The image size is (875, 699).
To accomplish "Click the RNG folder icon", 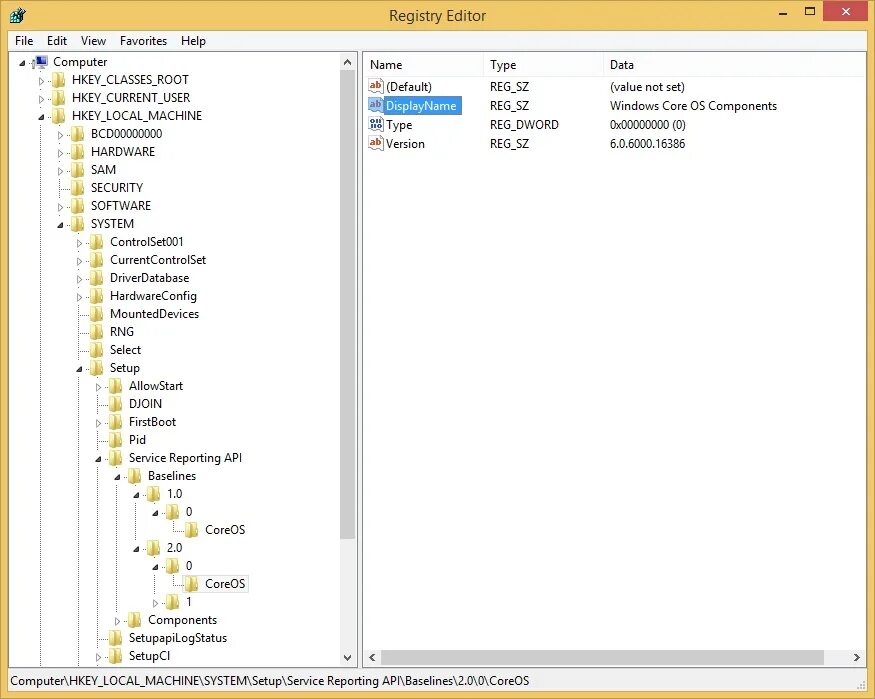I will pos(97,332).
